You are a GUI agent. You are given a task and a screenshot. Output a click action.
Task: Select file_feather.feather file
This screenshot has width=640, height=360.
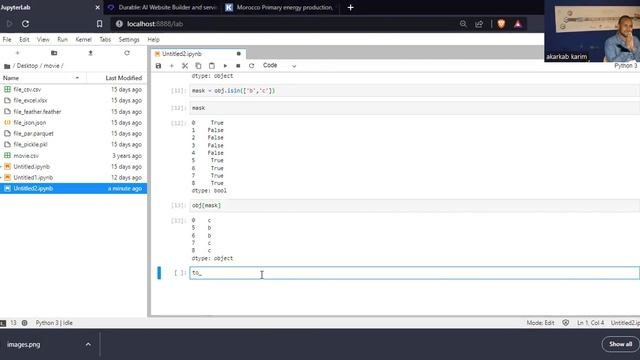(x=73, y=111)
